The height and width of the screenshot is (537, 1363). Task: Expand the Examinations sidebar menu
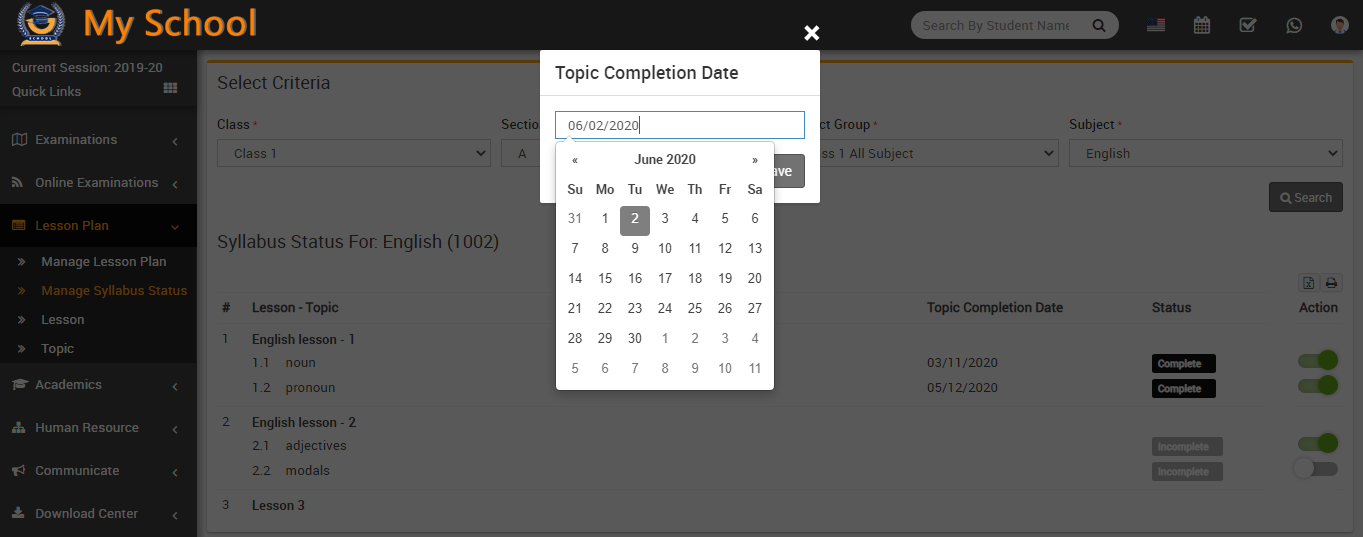(97, 140)
